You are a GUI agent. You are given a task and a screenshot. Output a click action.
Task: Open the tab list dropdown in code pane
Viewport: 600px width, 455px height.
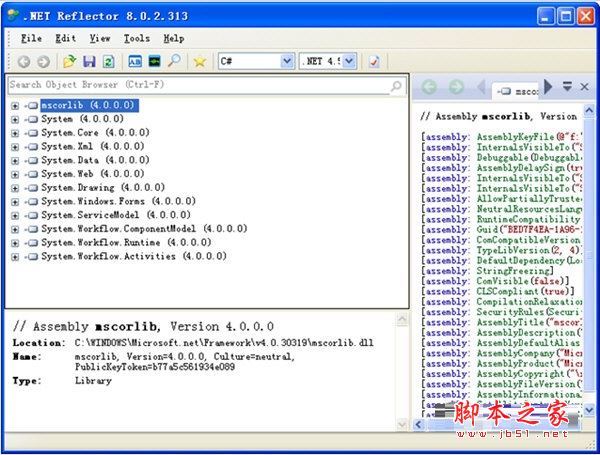pos(567,86)
